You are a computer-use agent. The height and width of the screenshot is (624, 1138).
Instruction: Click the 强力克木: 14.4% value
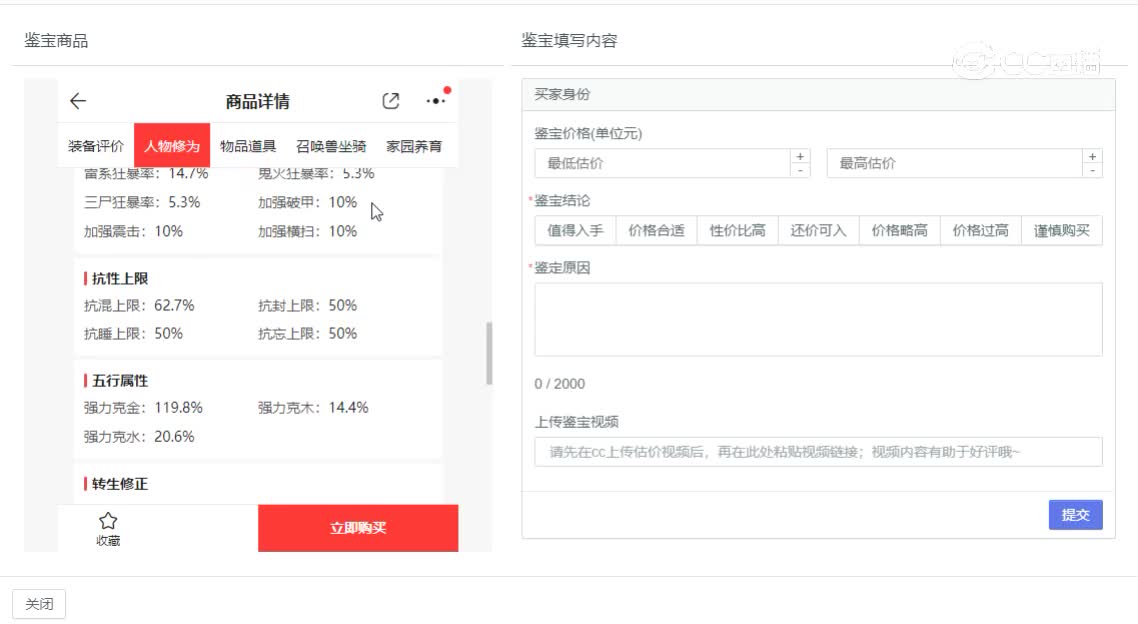313,408
